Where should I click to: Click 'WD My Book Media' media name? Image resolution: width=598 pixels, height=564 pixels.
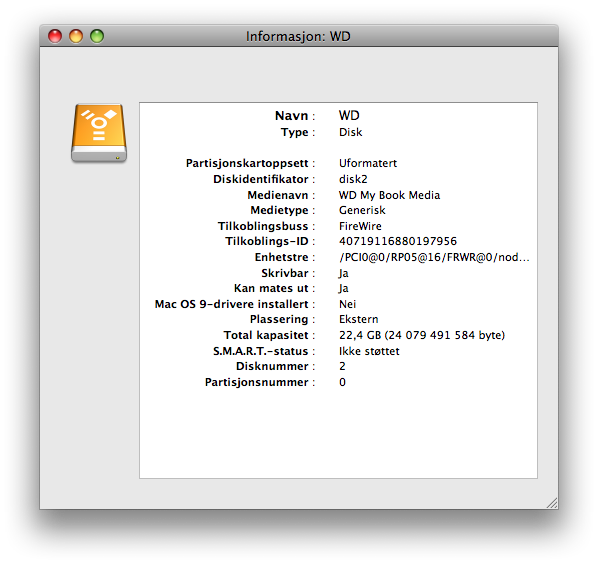click(x=389, y=195)
